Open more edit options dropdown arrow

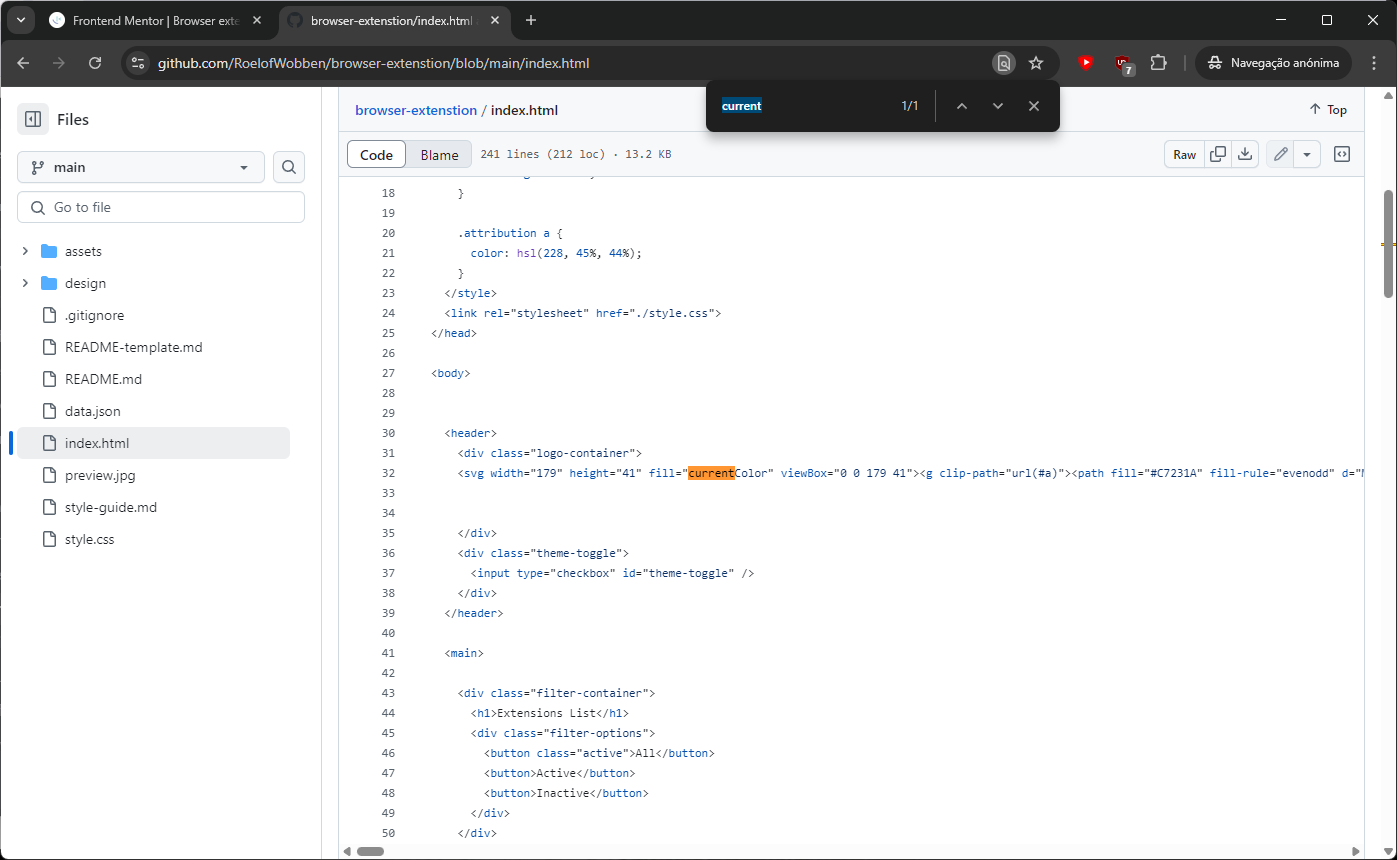coord(1307,154)
